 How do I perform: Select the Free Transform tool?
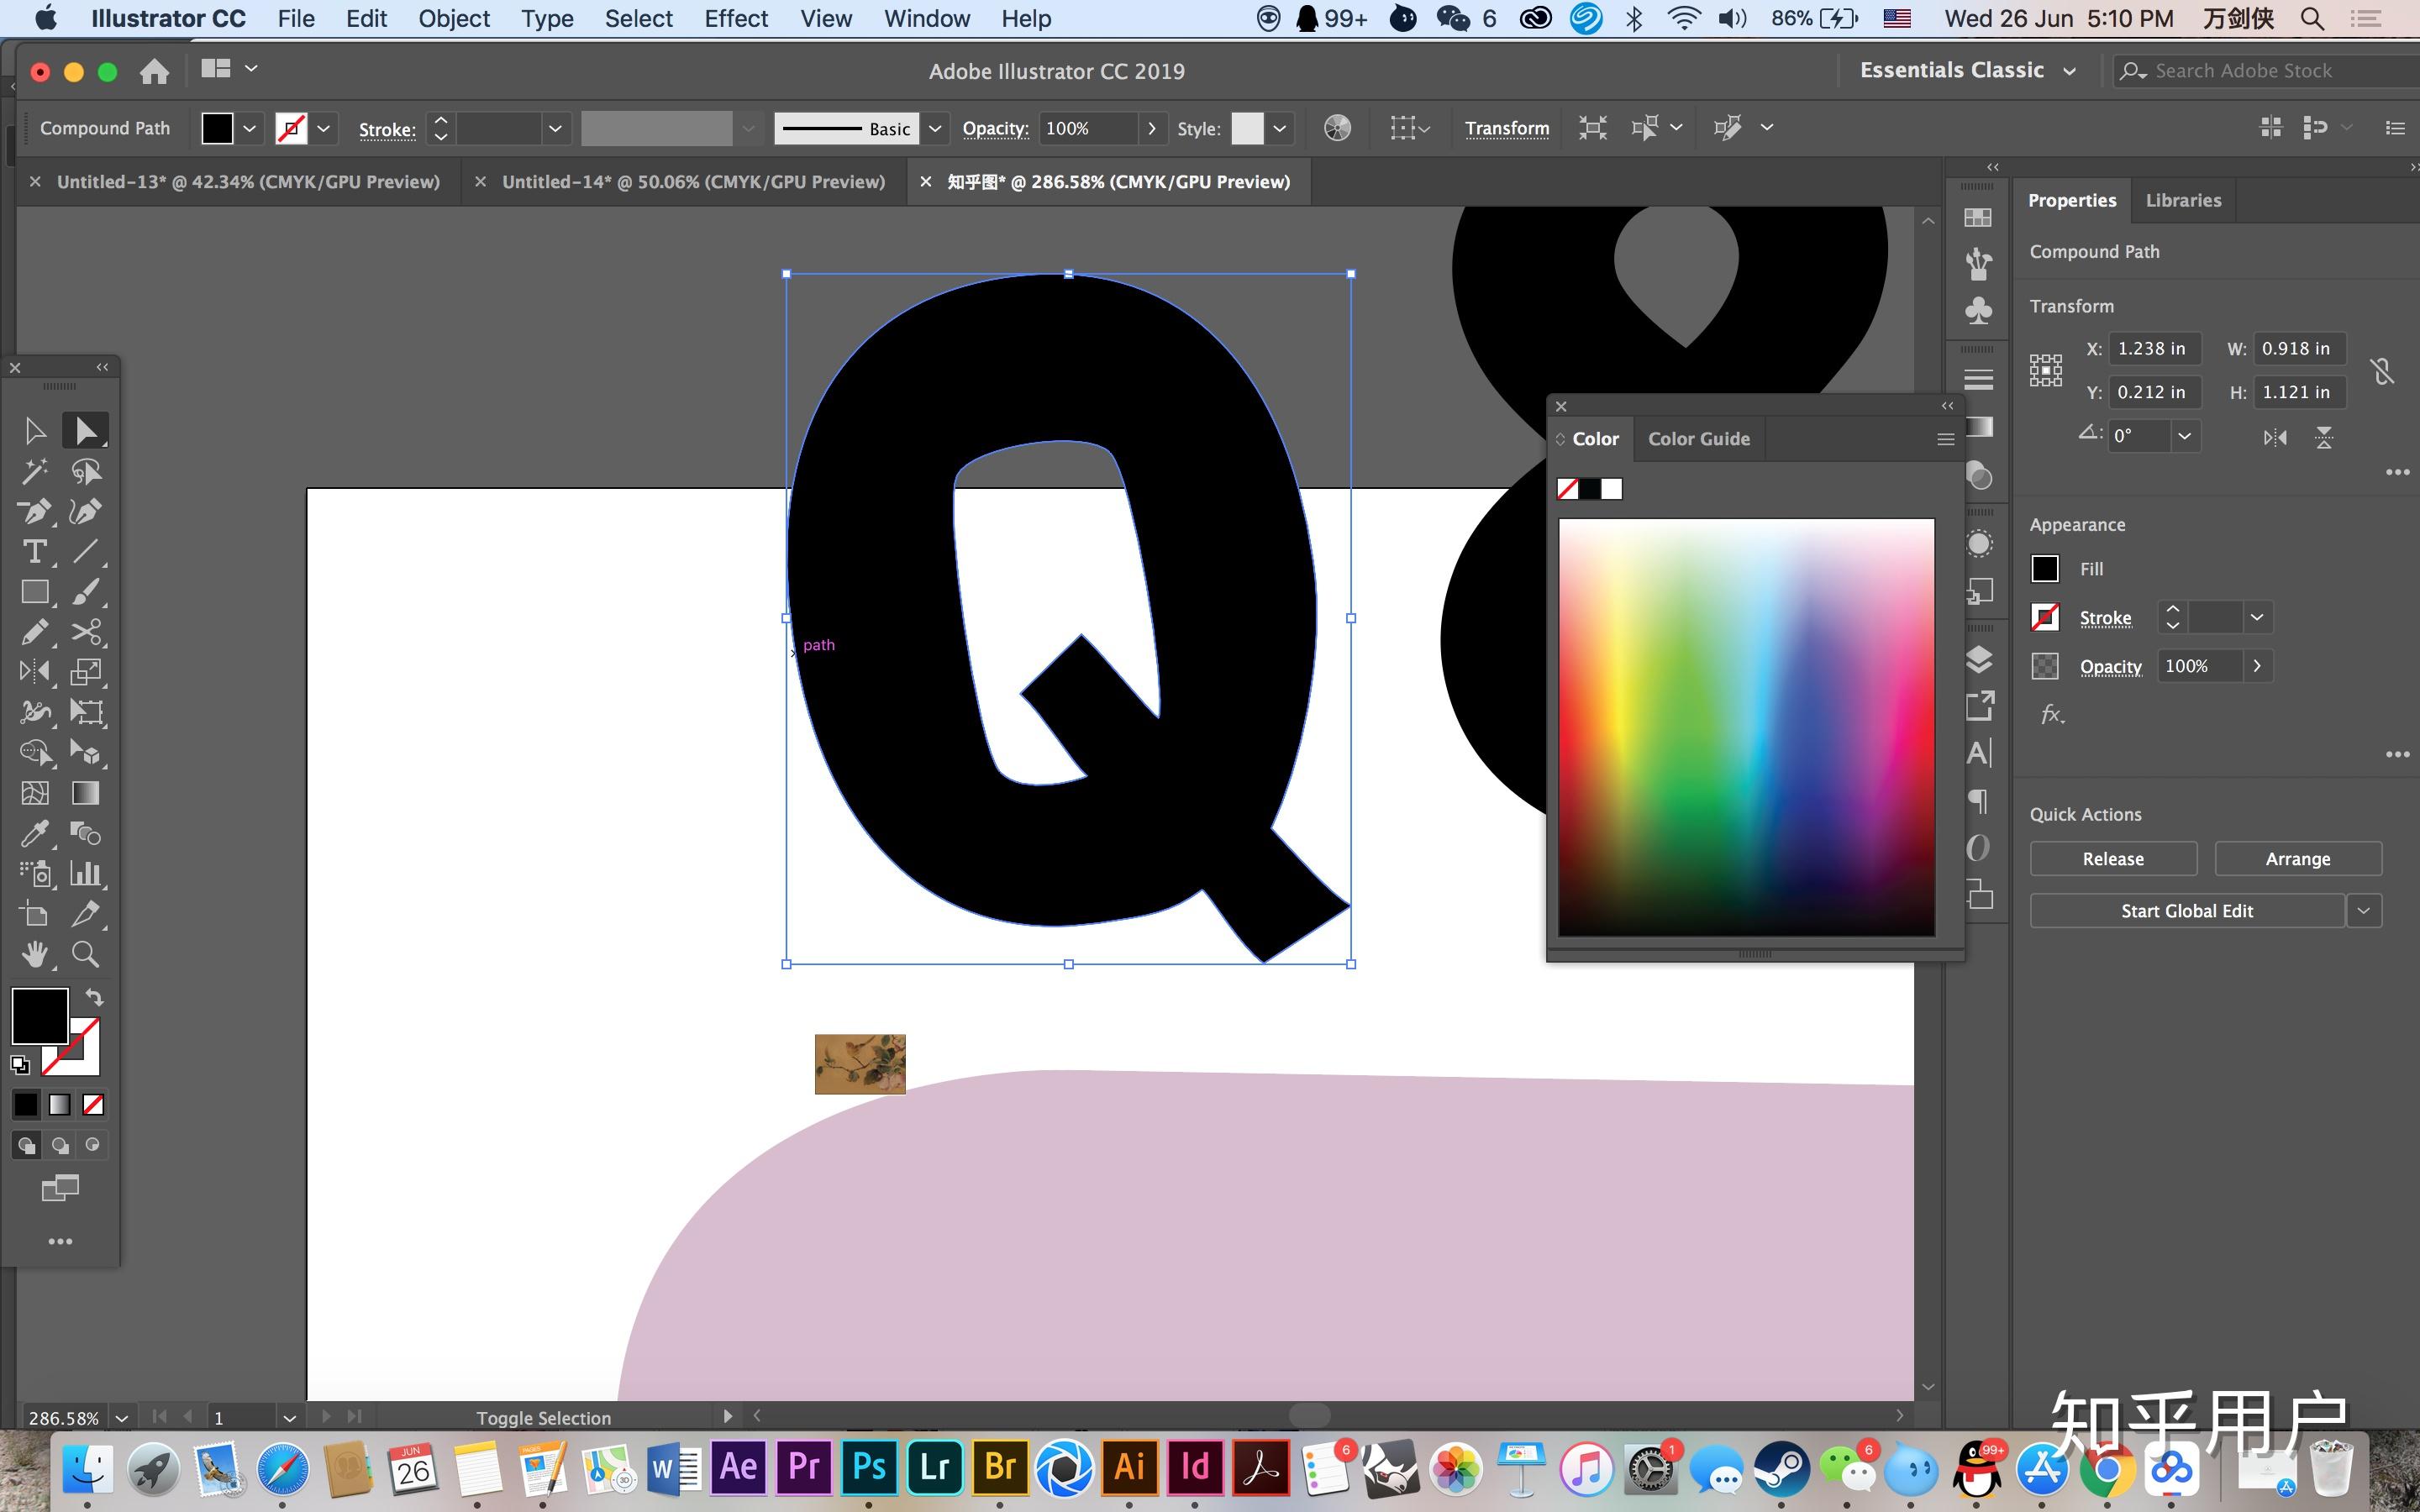[x=86, y=712]
